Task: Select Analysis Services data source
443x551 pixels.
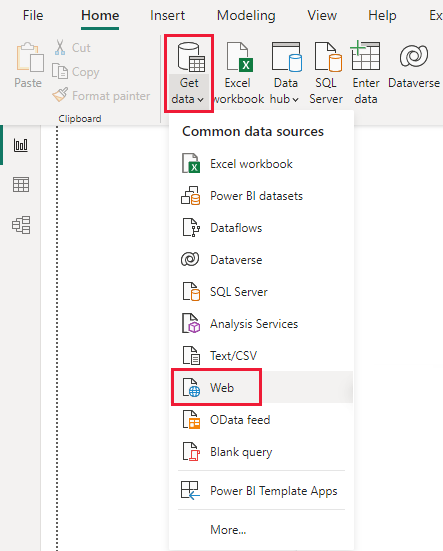Action: 261,324
